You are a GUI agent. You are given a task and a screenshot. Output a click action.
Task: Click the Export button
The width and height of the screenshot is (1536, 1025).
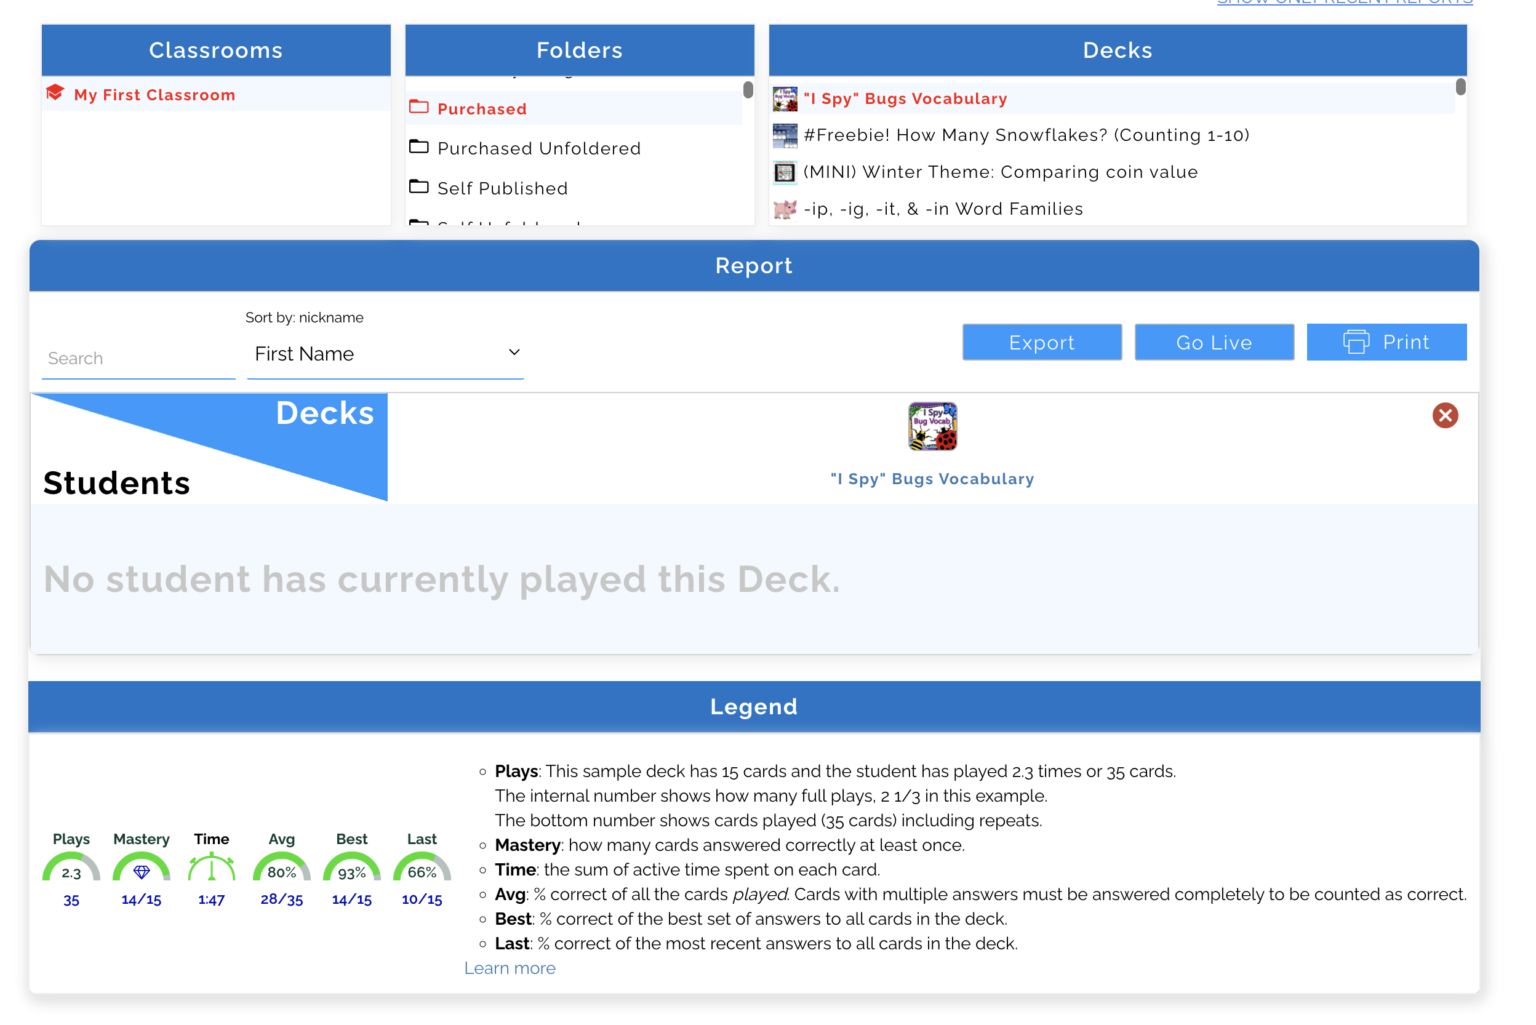1042,342
